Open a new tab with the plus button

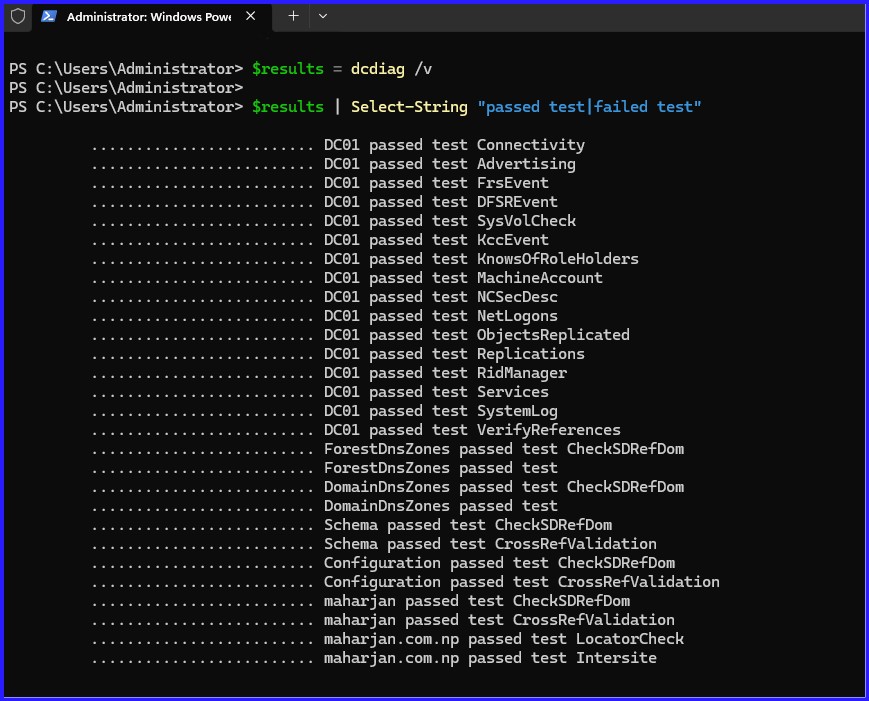(x=293, y=16)
